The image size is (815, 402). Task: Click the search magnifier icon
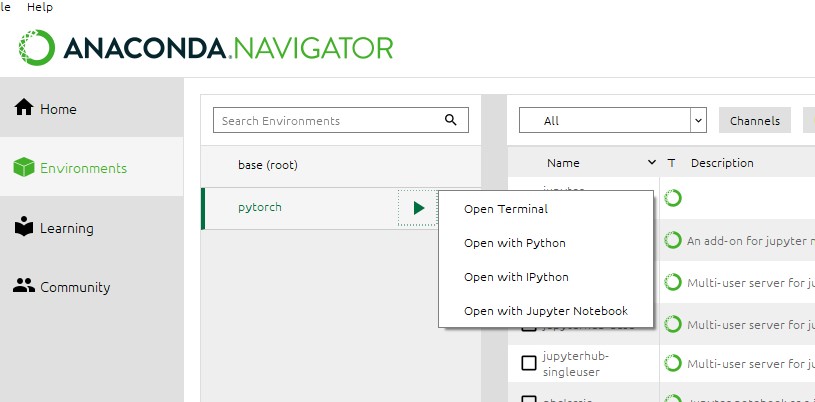[451, 120]
